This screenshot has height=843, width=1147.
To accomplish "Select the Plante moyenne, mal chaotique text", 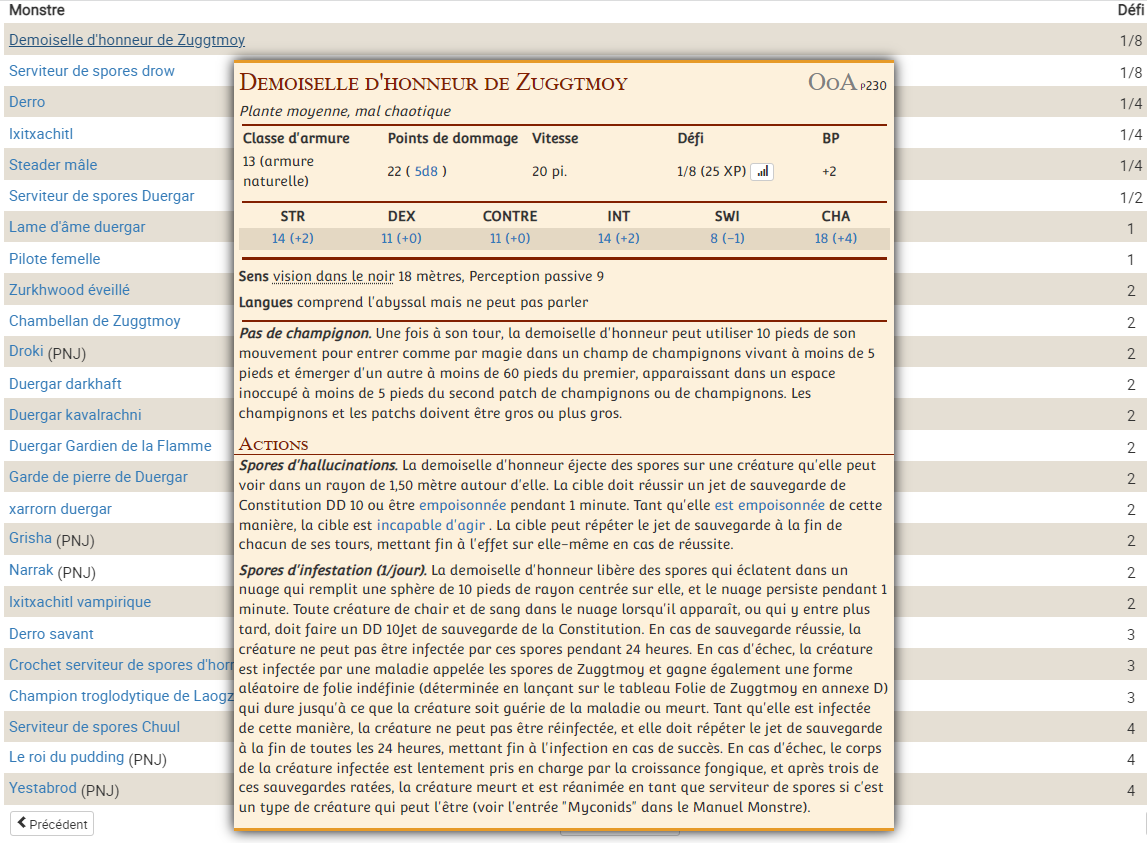I will click(345, 112).
